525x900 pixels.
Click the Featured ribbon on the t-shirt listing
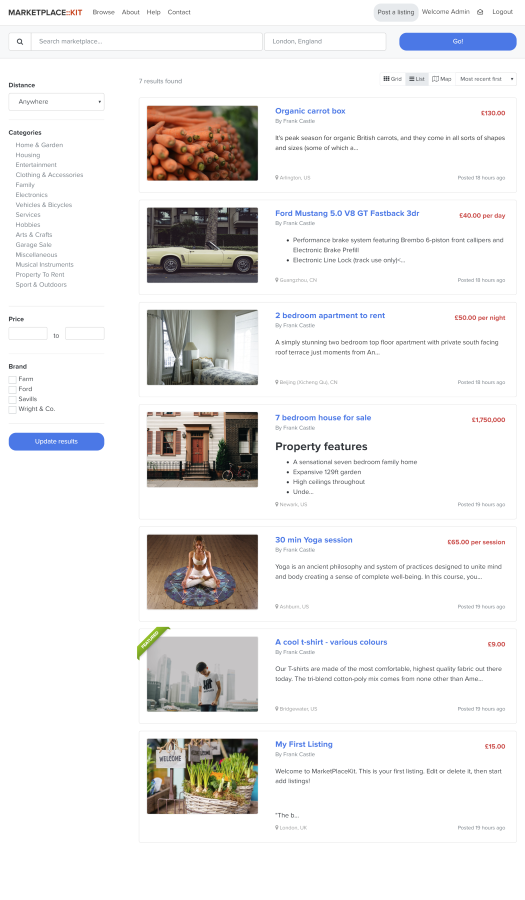point(151,641)
